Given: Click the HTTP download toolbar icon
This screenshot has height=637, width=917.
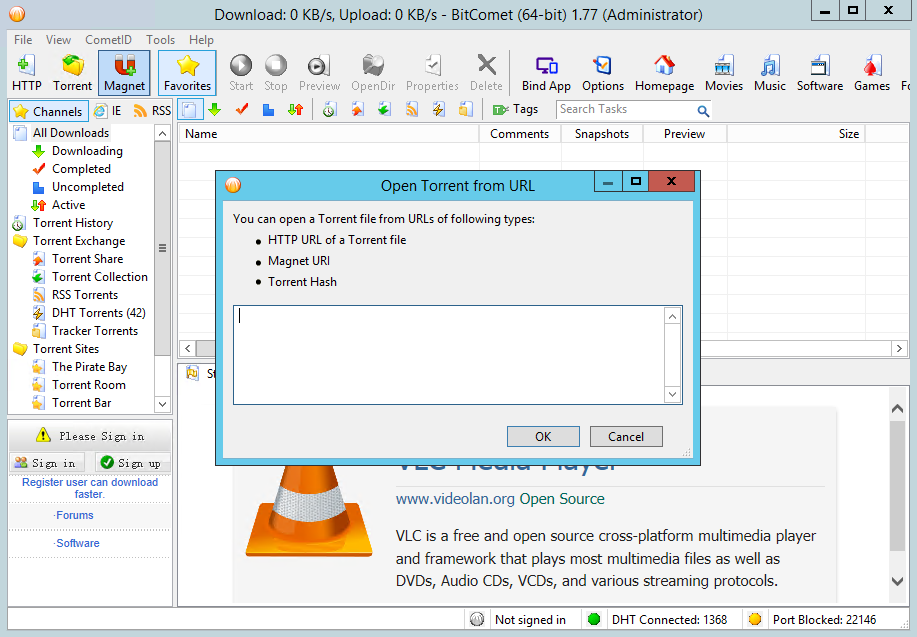Looking at the screenshot, I should [26, 73].
